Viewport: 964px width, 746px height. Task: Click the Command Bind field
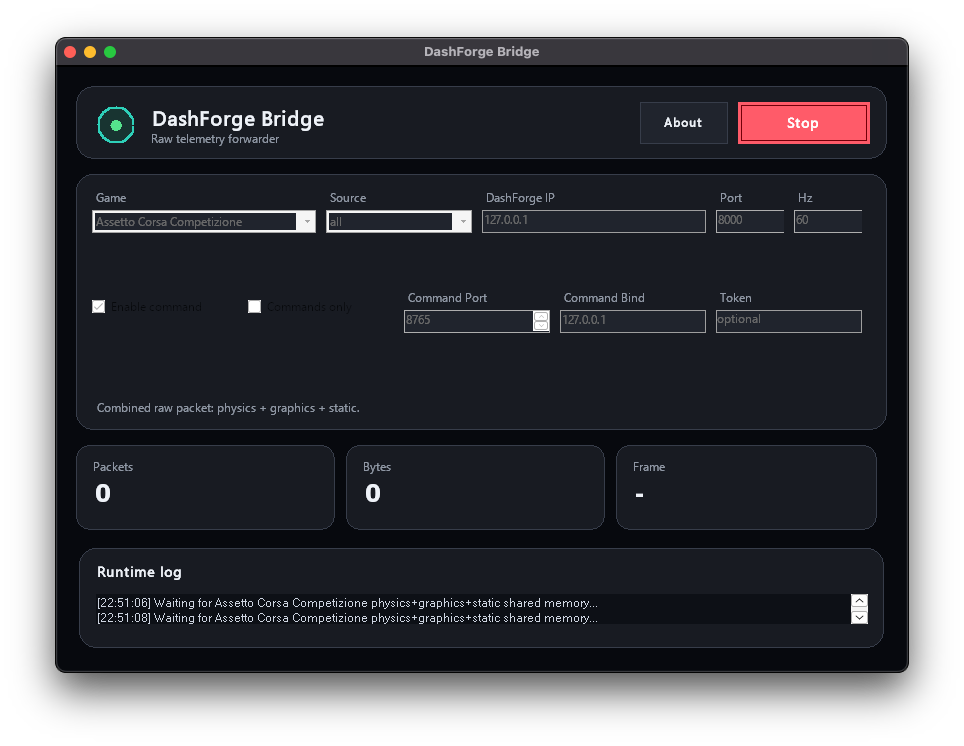coord(633,321)
